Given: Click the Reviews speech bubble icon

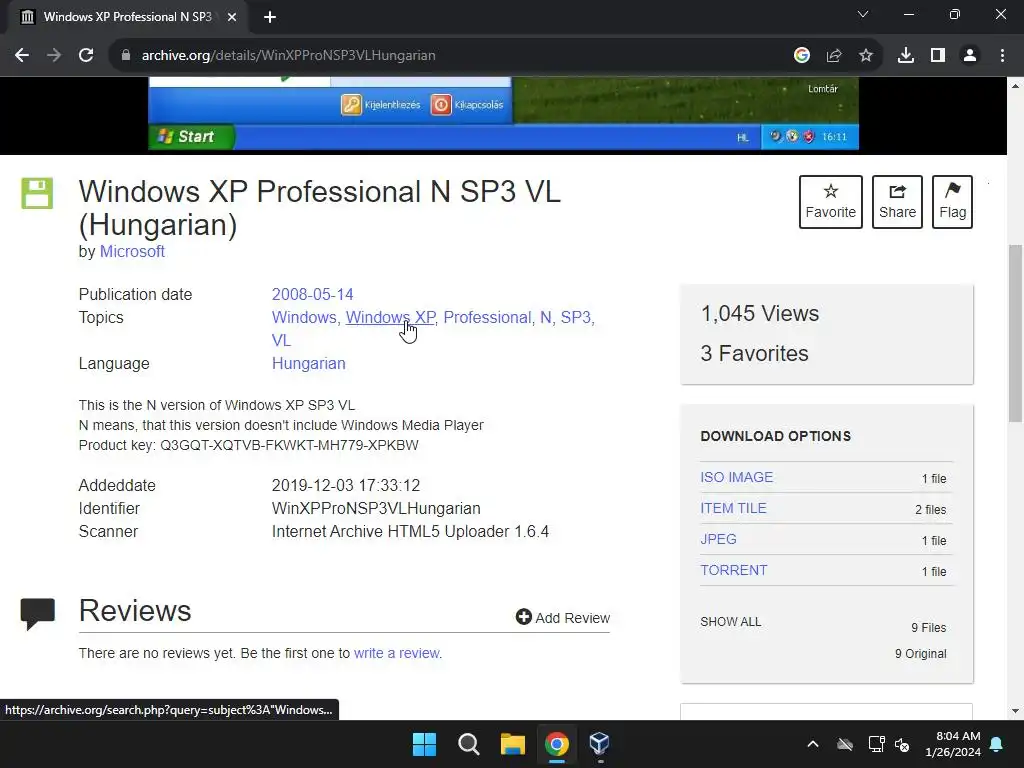Looking at the screenshot, I should pos(37,614).
